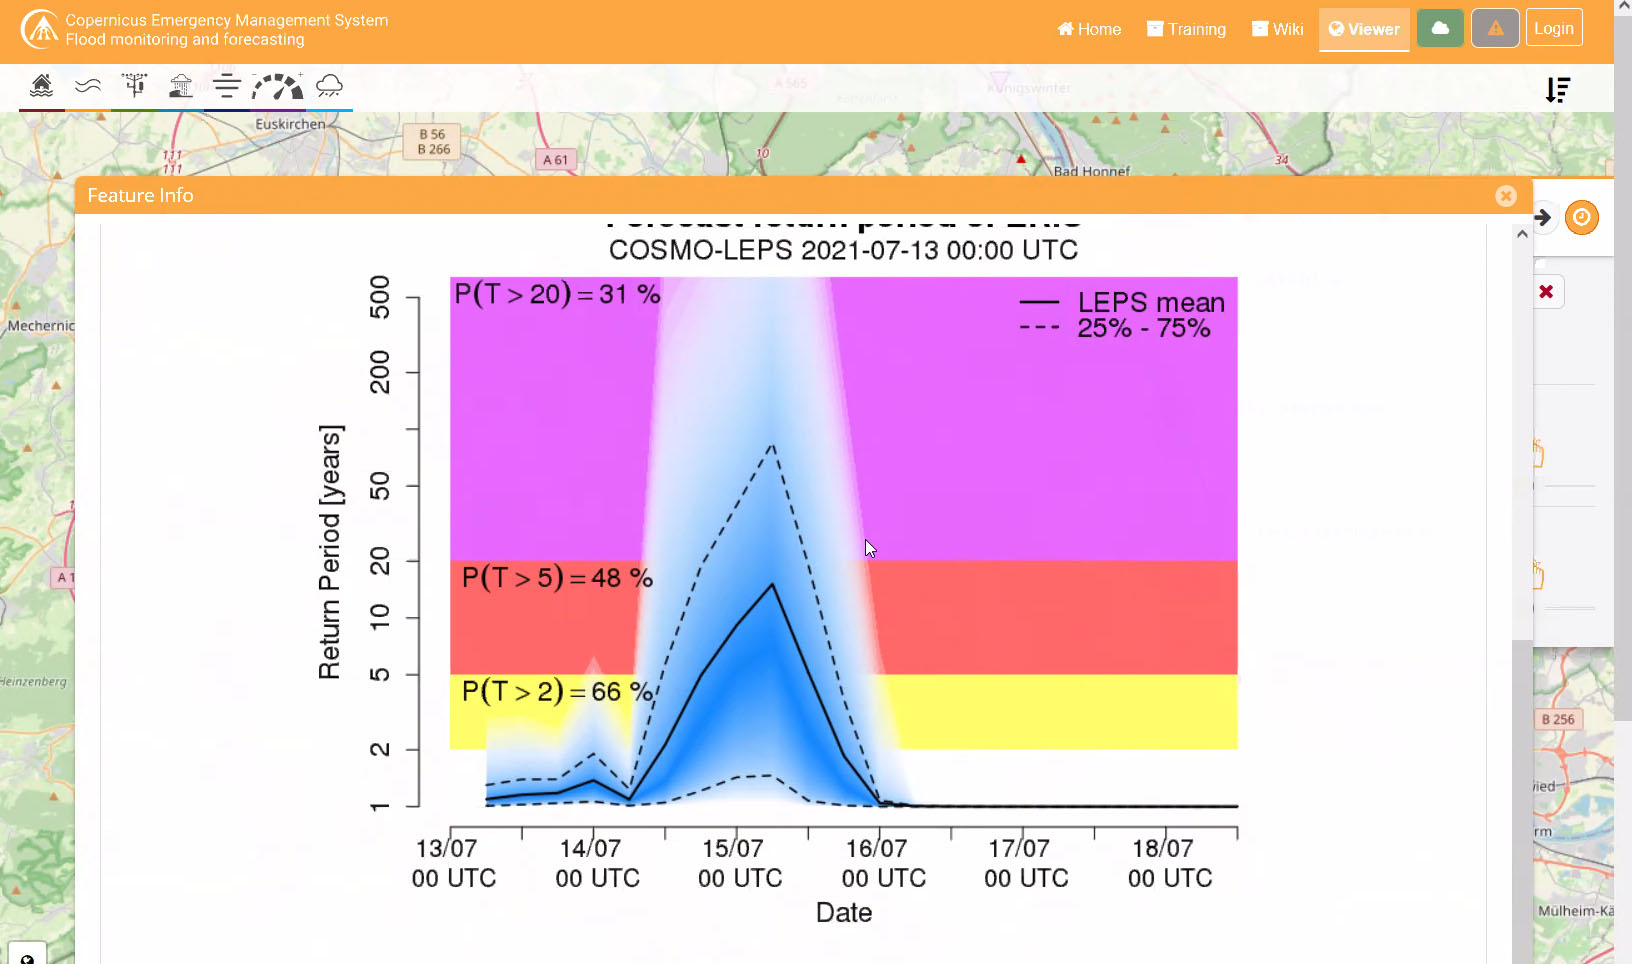The width and height of the screenshot is (1632, 964).
Task: Click the 'COSMO-LEPS 2021-07-13 00:00 UTC' chart title
Action: [843, 250]
